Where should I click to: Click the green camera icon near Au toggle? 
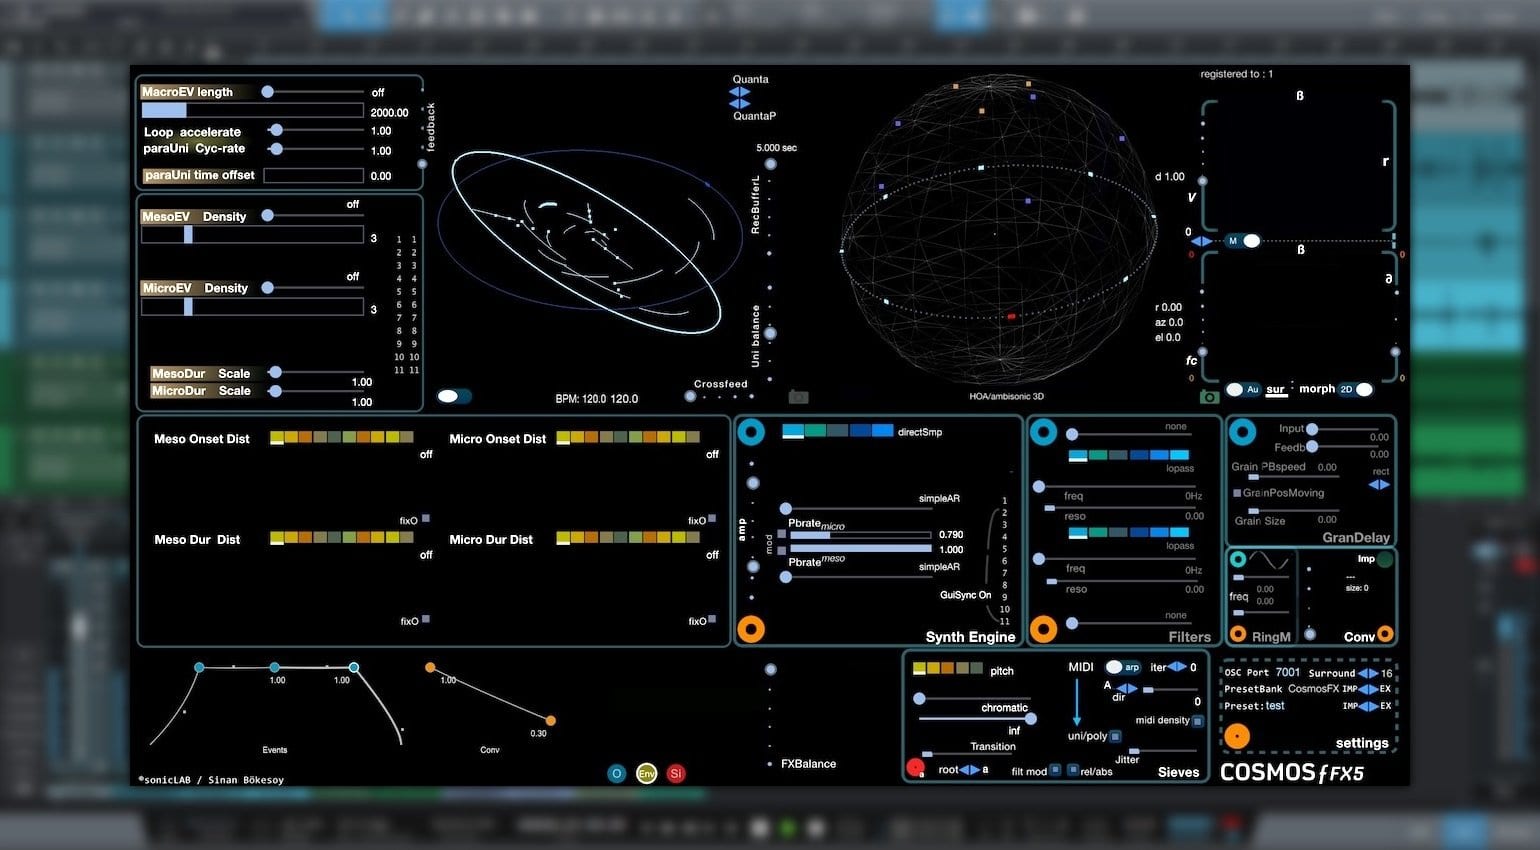click(1209, 396)
